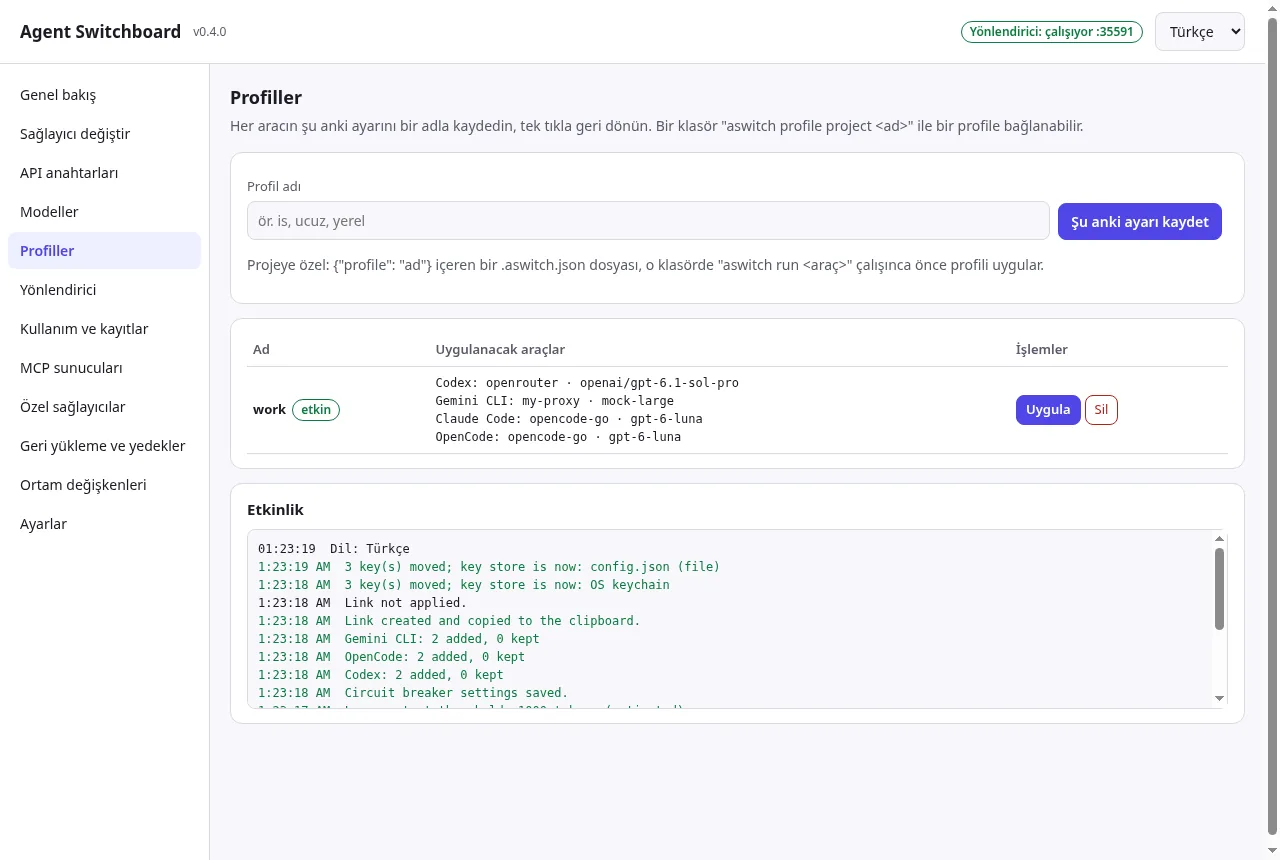View Ortam değişkenleri page
This screenshot has height=860, width=1280.
tap(104, 485)
